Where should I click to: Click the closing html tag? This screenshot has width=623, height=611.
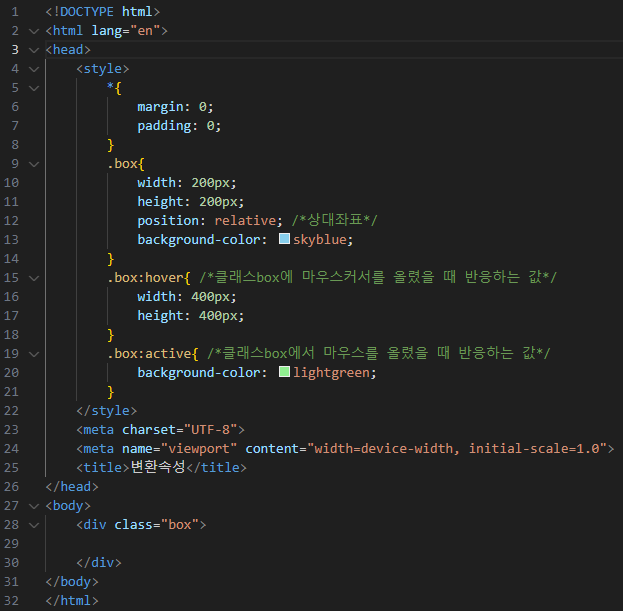(x=72, y=601)
